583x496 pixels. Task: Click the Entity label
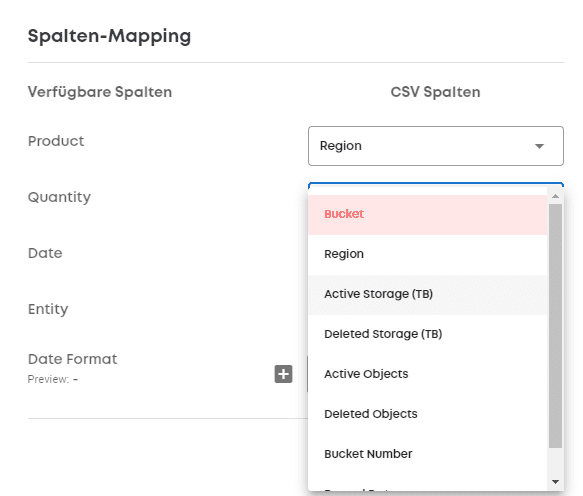click(x=48, y=309)
